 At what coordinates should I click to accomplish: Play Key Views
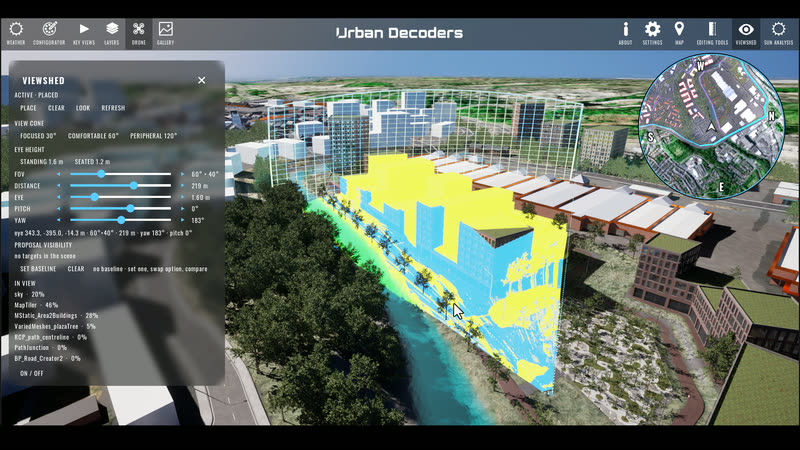84,34
